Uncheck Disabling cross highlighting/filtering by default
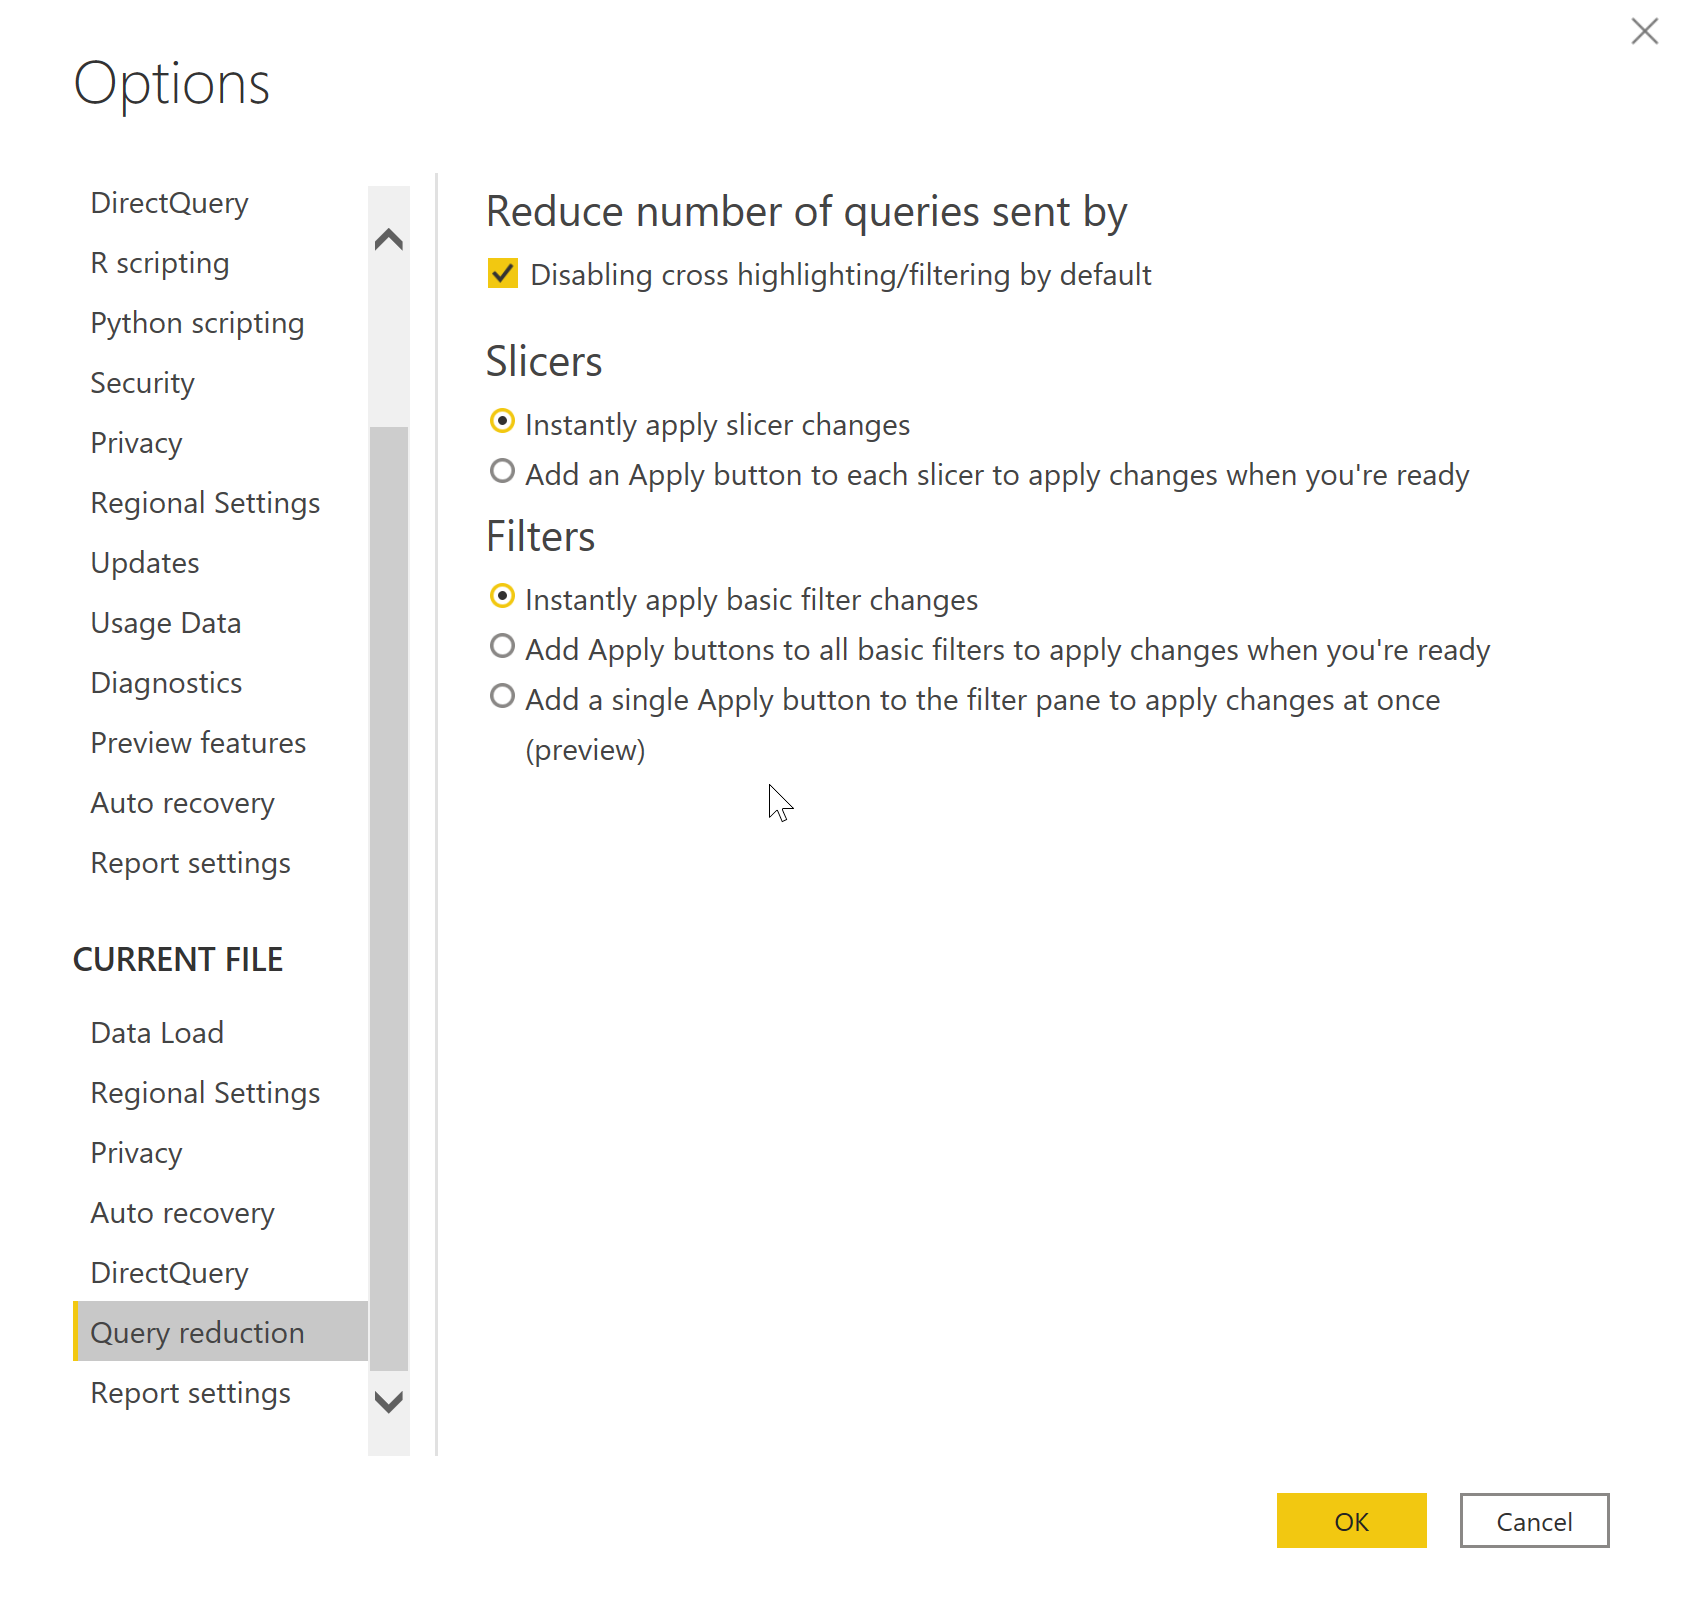The image size is (1685, 1623). (503, 273)
